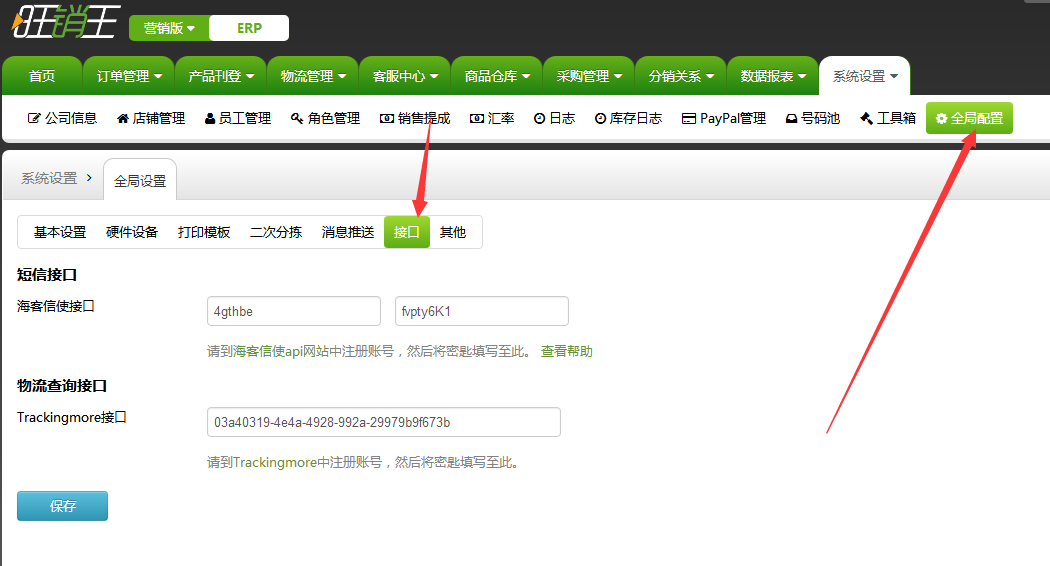Image resolution: width=1050 pixels, height=566 pixels.
Task: Focus the Trackingmore key field
Action: coord(384,423)
